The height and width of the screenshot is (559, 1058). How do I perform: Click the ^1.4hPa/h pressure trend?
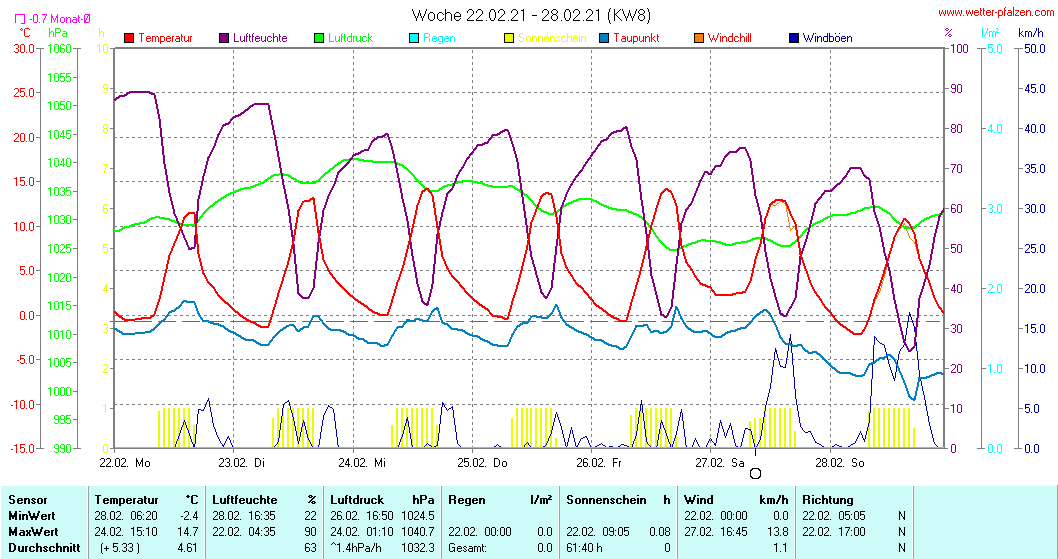(356, 548)
